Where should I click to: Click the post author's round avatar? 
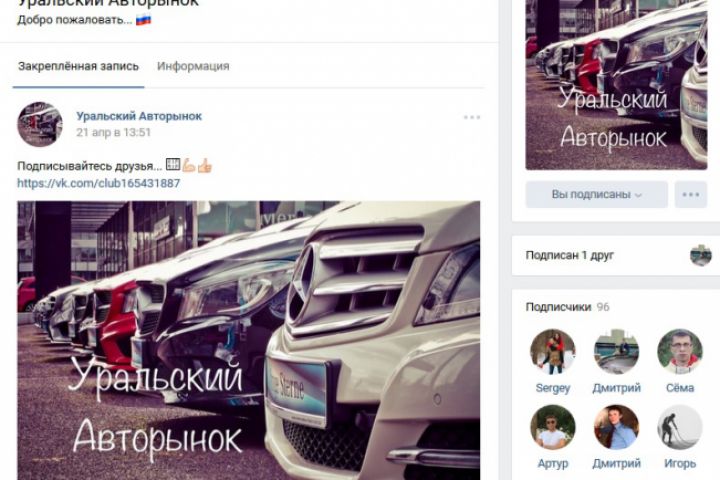pos(40,124)
